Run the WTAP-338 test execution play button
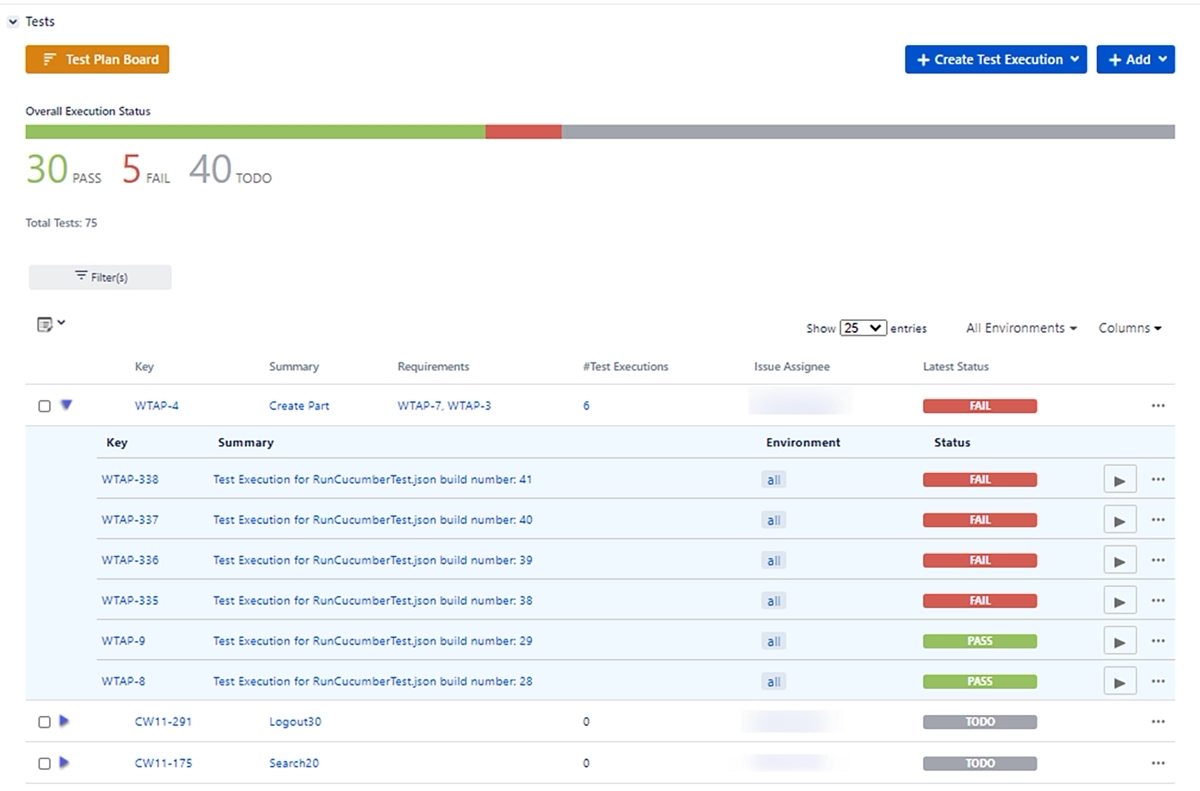The width and height of the screenshot is (1200, 791). pyautogui.click(x=1119, y=480)
